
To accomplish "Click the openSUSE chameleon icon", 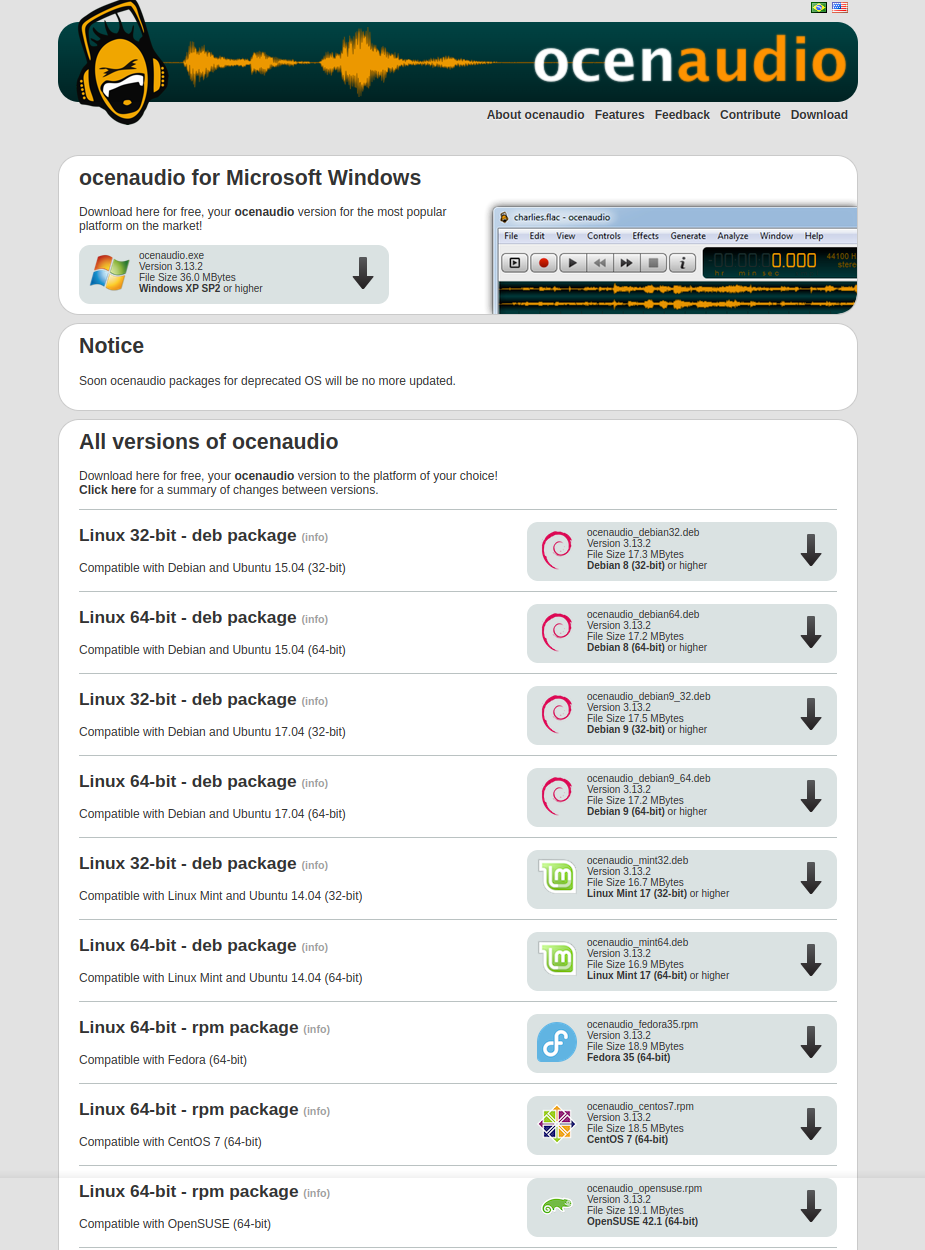I will click(x=557, y=1207).
